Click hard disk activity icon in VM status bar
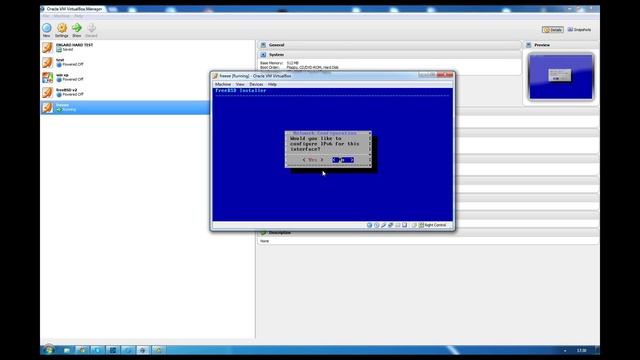Viewport: 640px width, 360px height. click(x=369, y=225)
